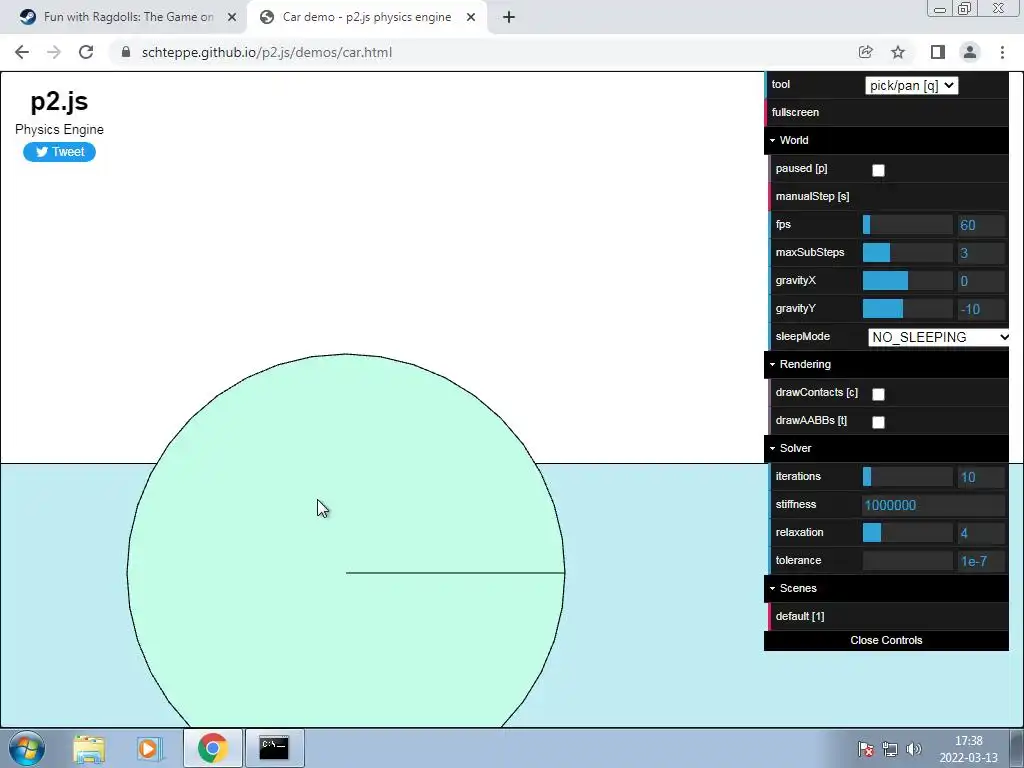1024x768 pixels.
Task: Share this page using the share icon
Action: tap(865, 52)
